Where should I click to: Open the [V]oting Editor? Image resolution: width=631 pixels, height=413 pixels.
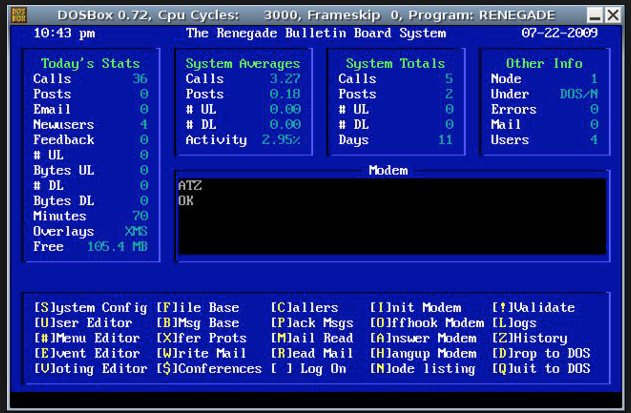click(91, 369)
